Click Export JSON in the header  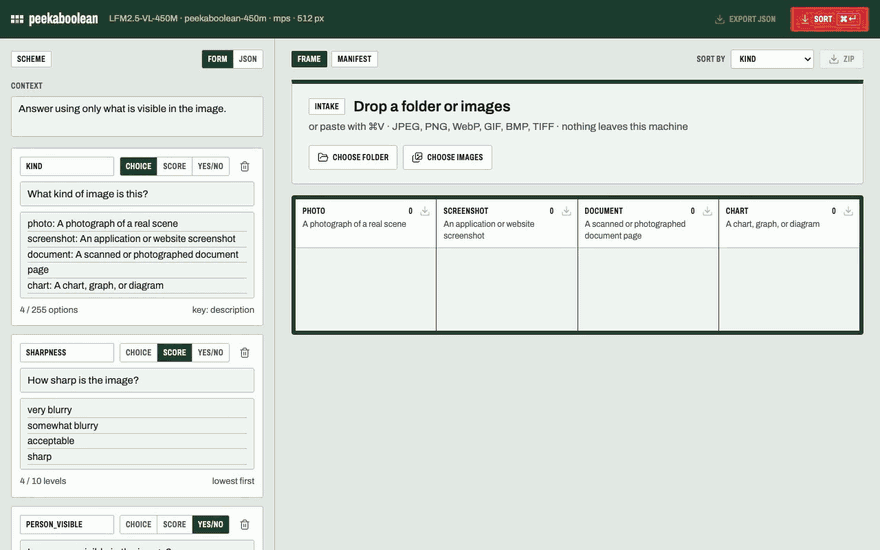(x=745, y=19)
